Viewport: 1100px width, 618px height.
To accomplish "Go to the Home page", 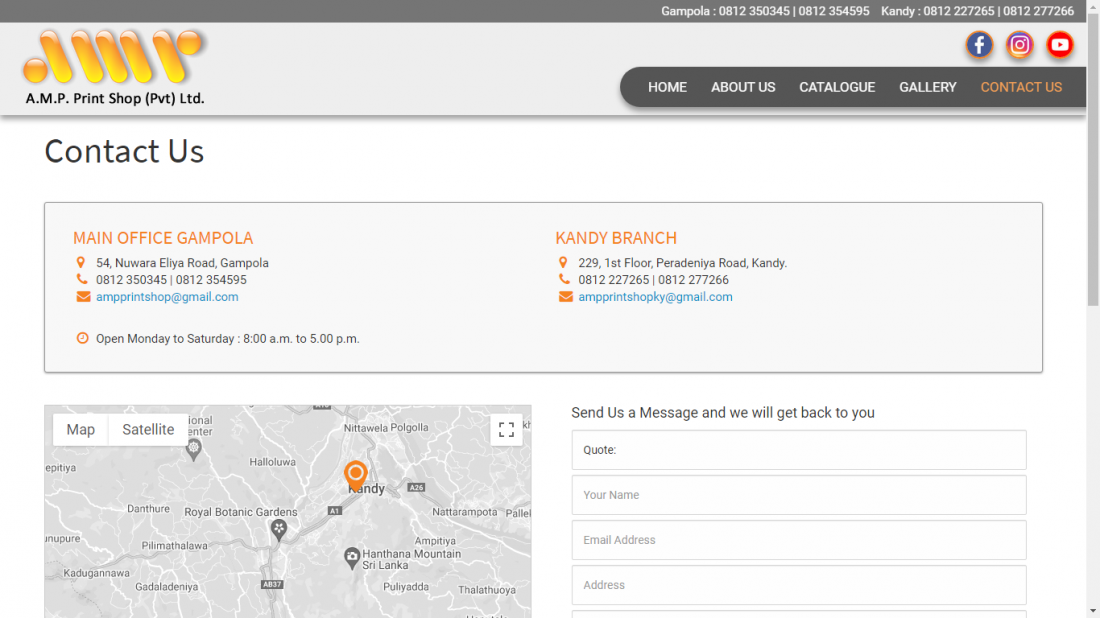I will (667, 87).
